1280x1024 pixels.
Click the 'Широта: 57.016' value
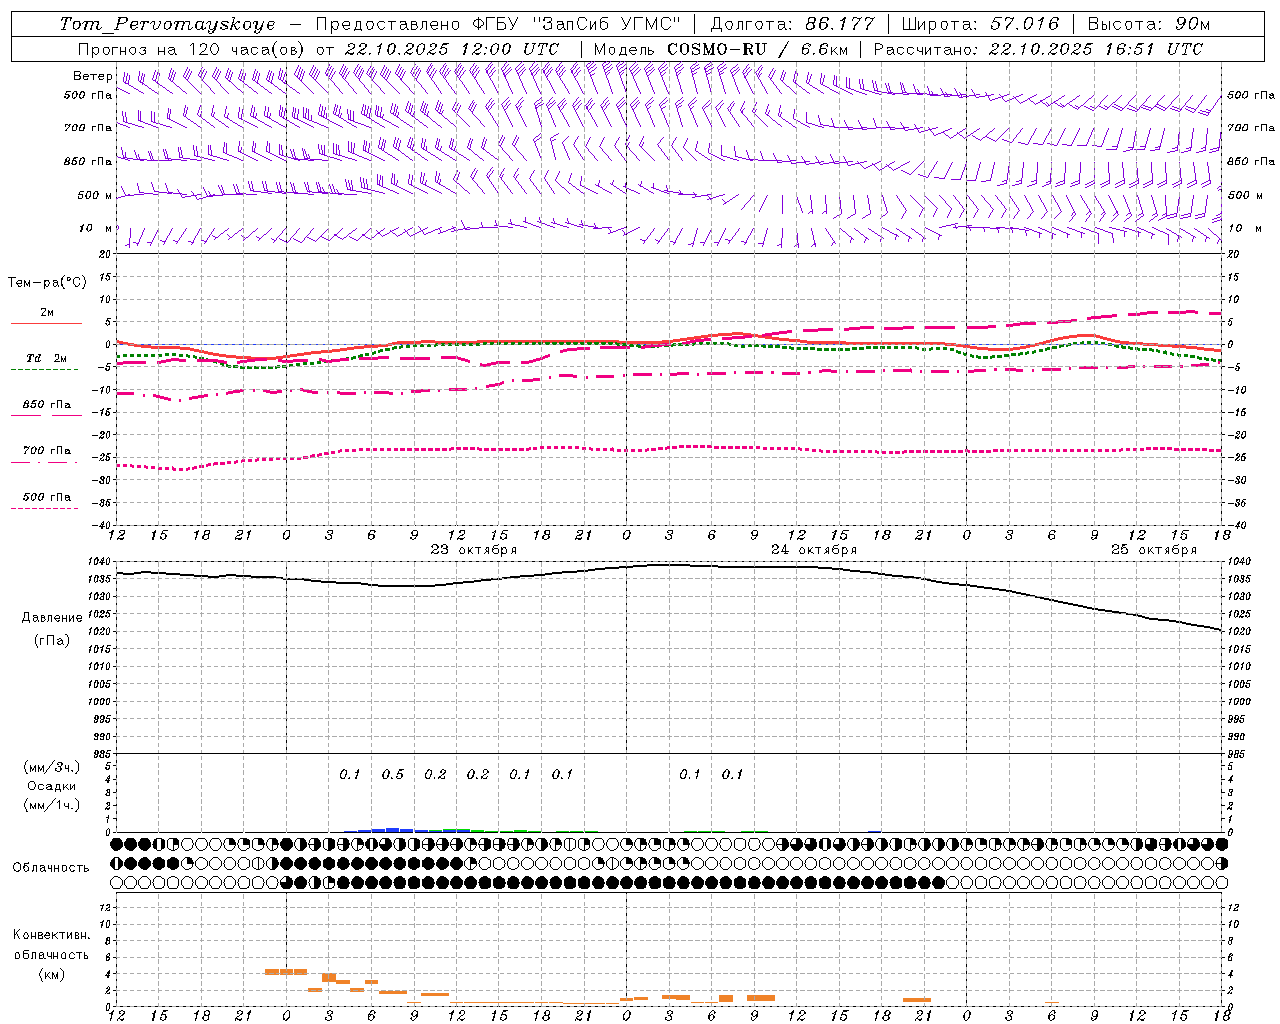pyautogui.click(x=980, y=24)
